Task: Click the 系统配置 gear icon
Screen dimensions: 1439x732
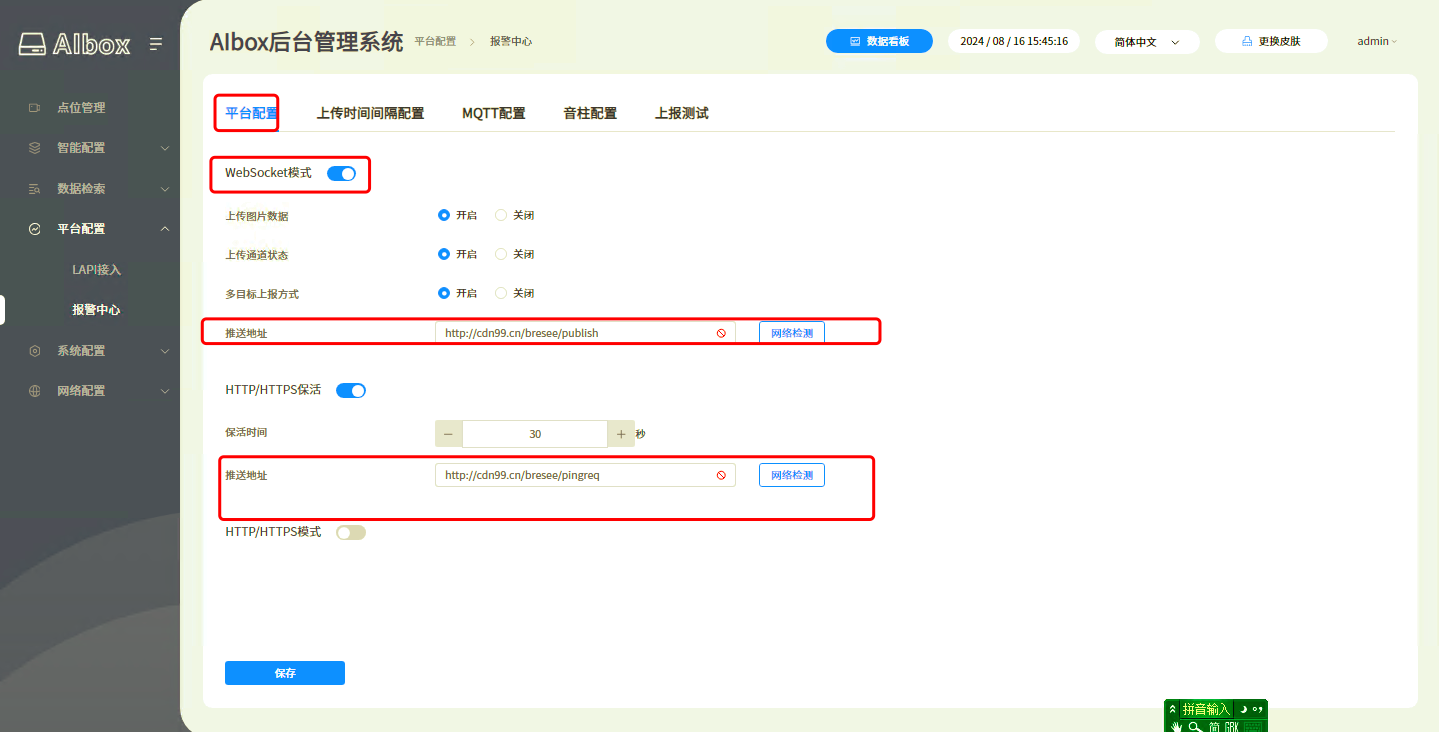Action: click(35, 351)
